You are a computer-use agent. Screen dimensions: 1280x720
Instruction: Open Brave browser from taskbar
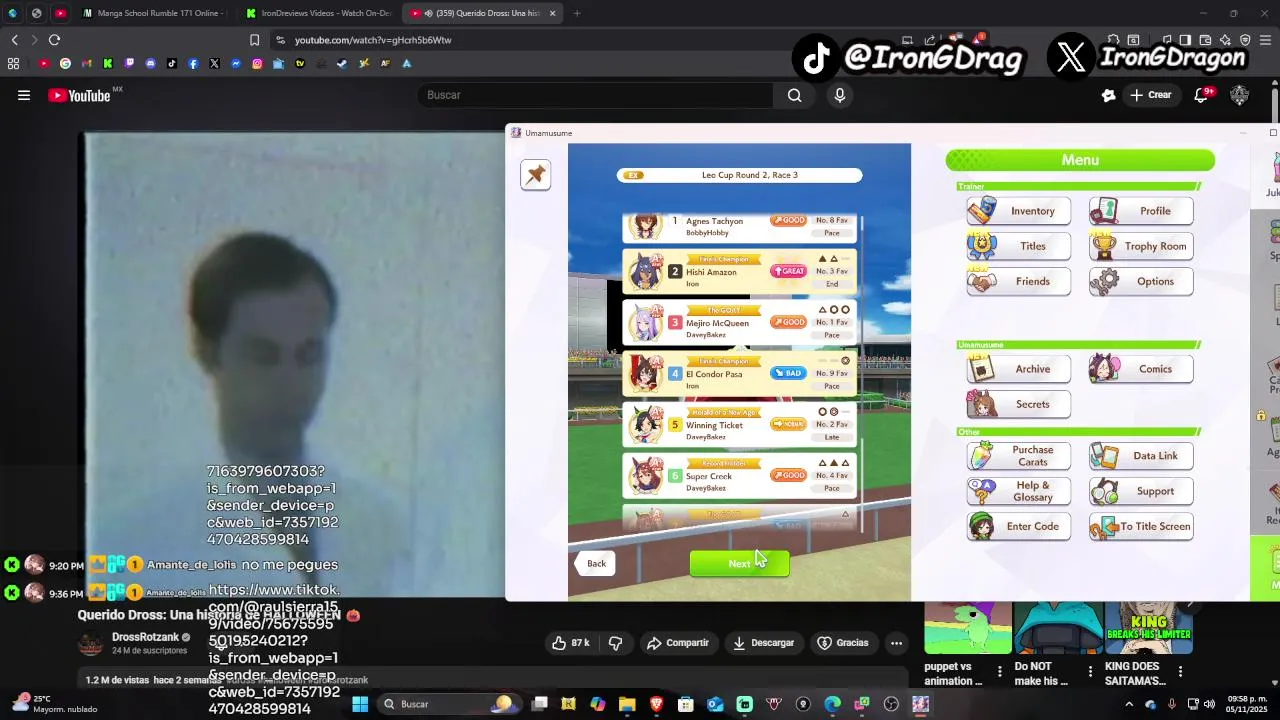656,704
